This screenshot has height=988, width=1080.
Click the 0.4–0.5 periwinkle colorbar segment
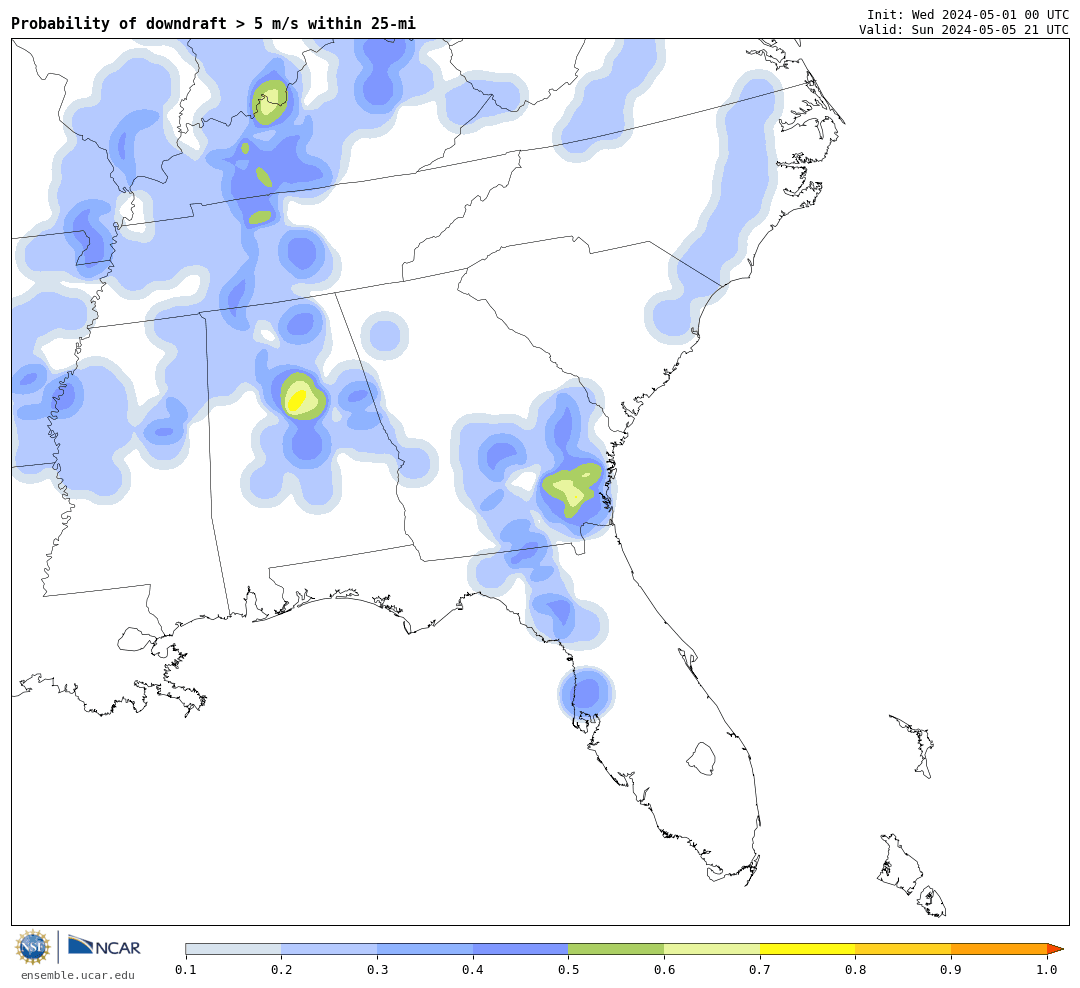click(x=521, y=949)
